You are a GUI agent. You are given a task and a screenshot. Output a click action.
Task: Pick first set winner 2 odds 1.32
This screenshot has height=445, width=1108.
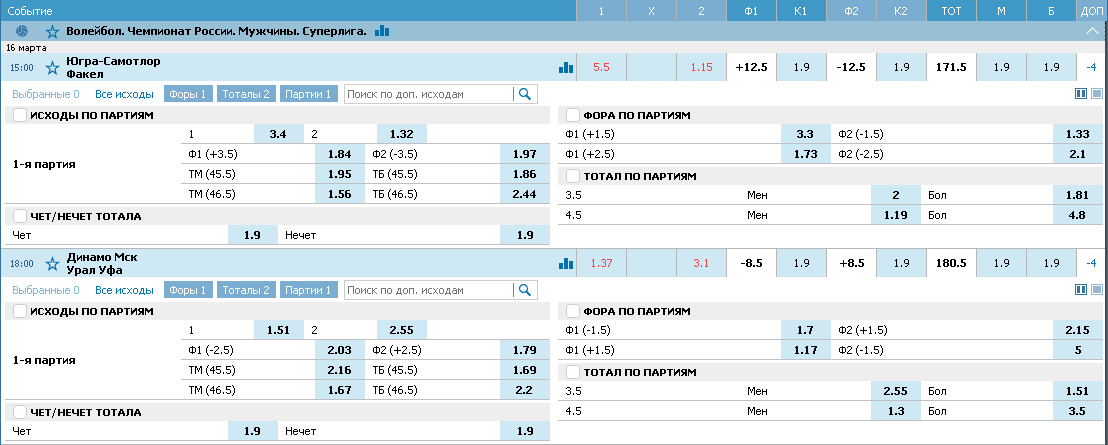coord(401,134)
